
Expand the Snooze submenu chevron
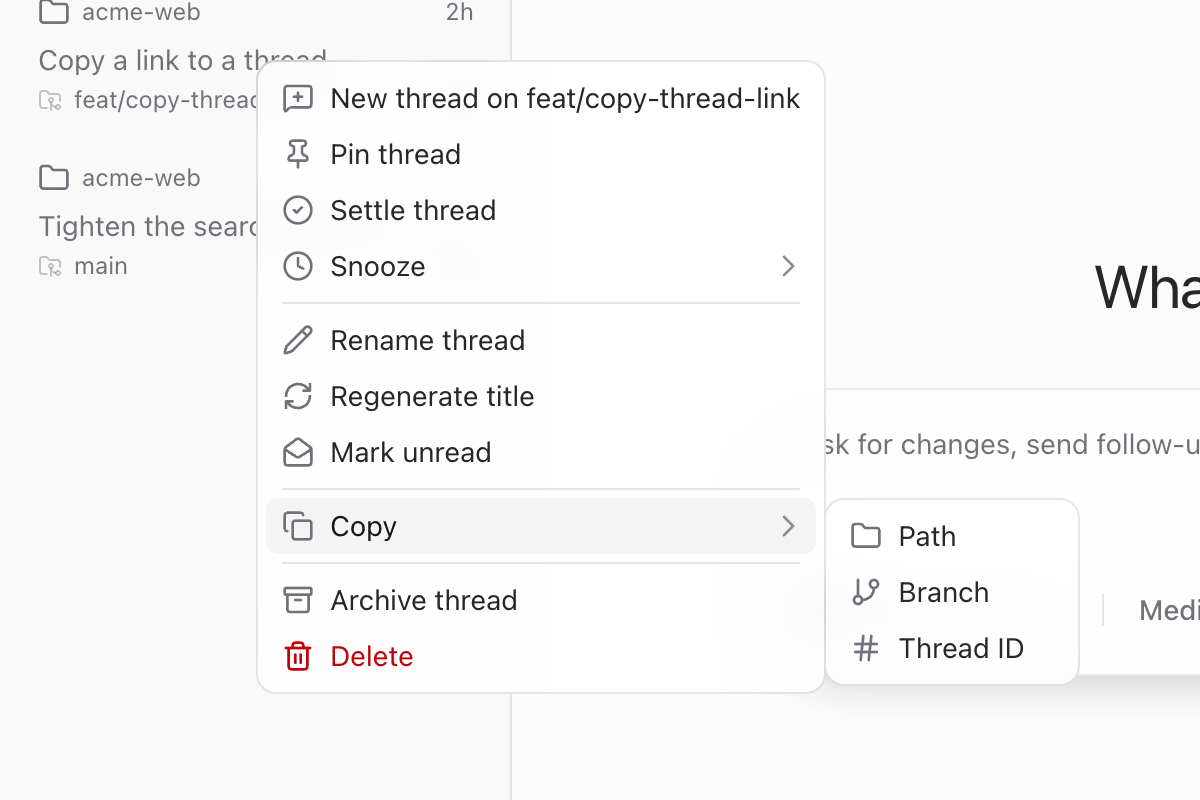(x=788, y=266)
